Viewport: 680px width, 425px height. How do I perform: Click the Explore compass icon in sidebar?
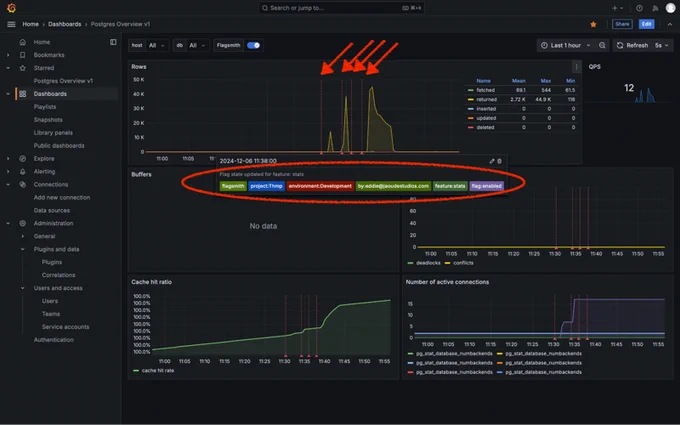23,159
